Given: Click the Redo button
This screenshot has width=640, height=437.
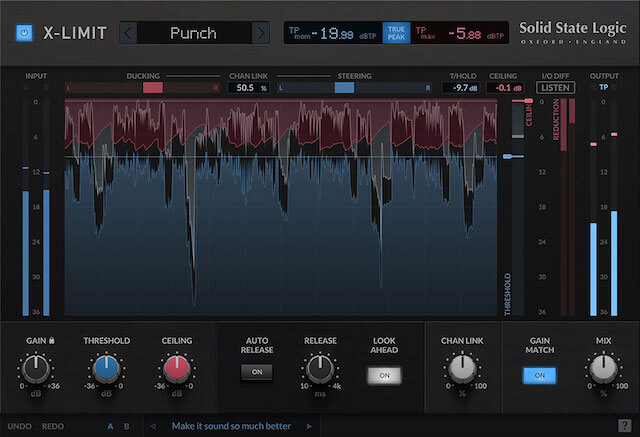Looking at the screenshot, I should coord(53,426).
